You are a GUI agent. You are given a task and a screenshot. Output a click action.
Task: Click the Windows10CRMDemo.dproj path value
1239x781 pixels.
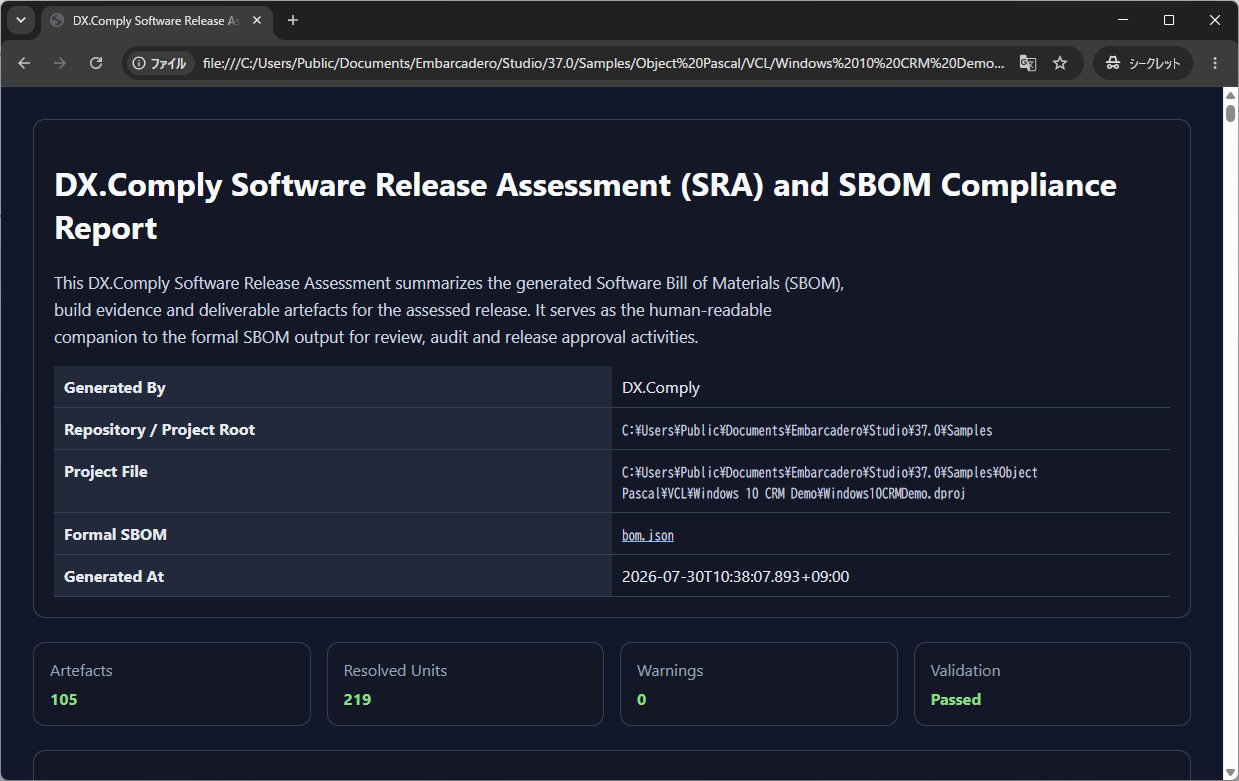(x=830, y=483)
